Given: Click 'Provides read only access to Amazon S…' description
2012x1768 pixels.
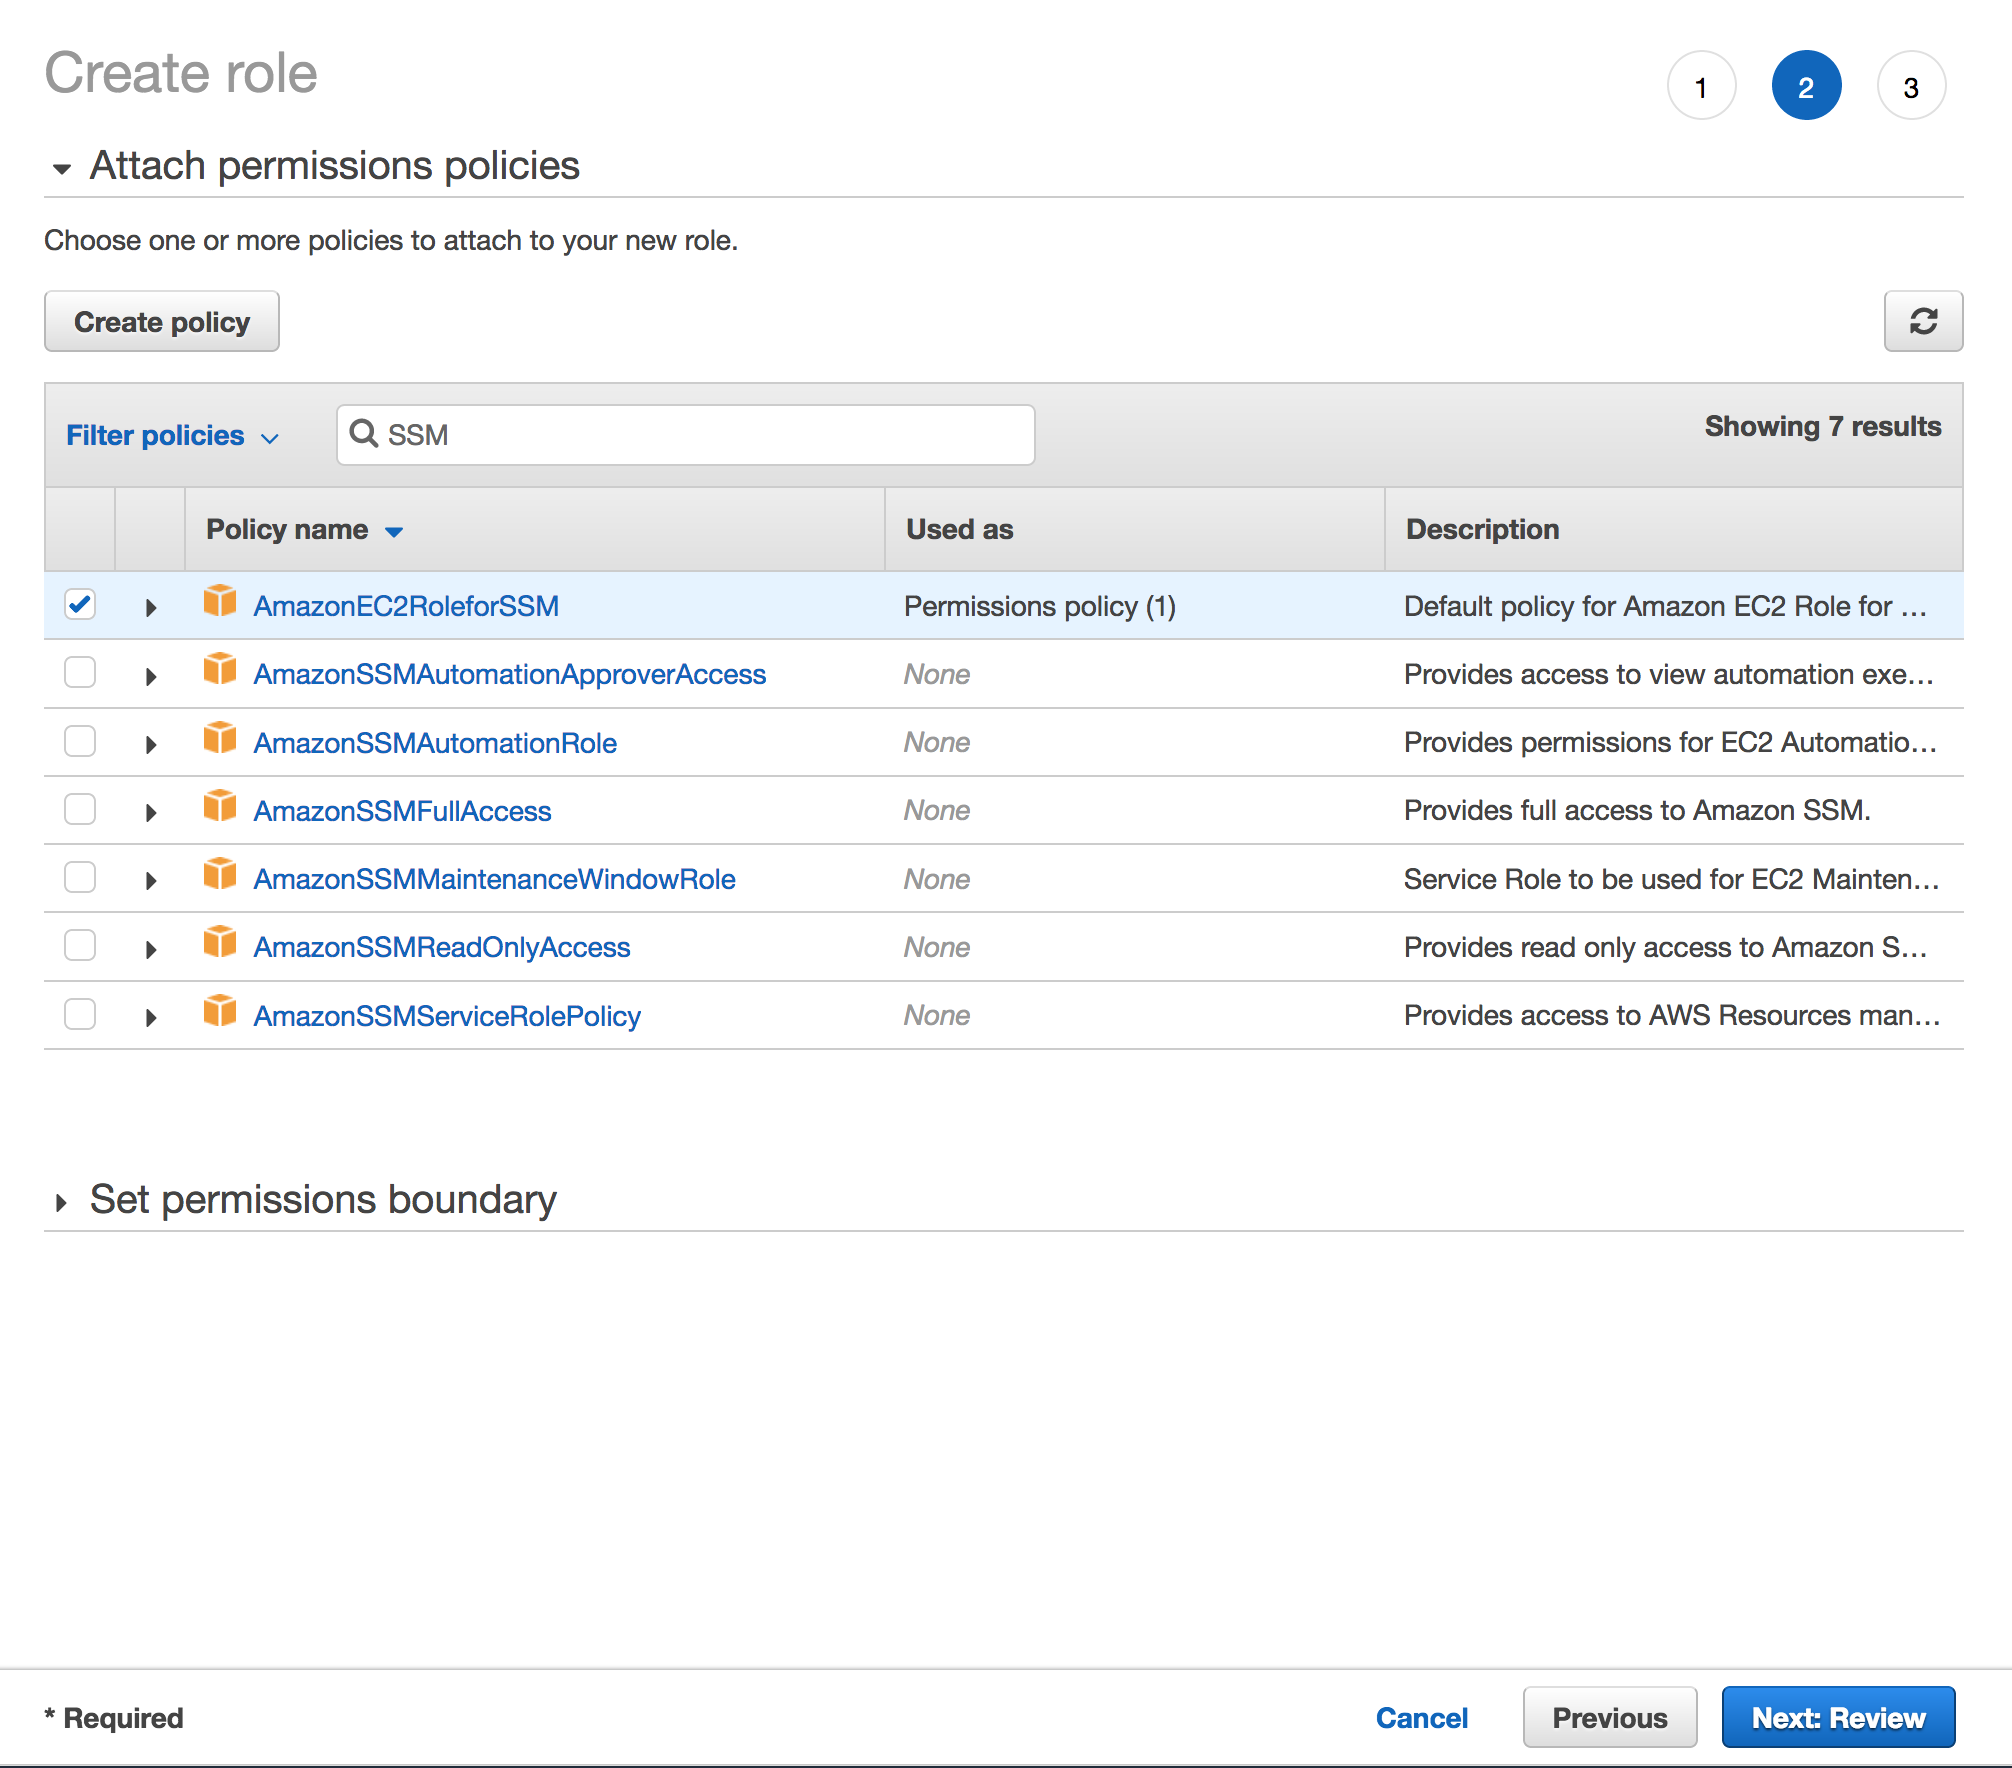Looking at the screenshot, I should tap(1665, 947).
